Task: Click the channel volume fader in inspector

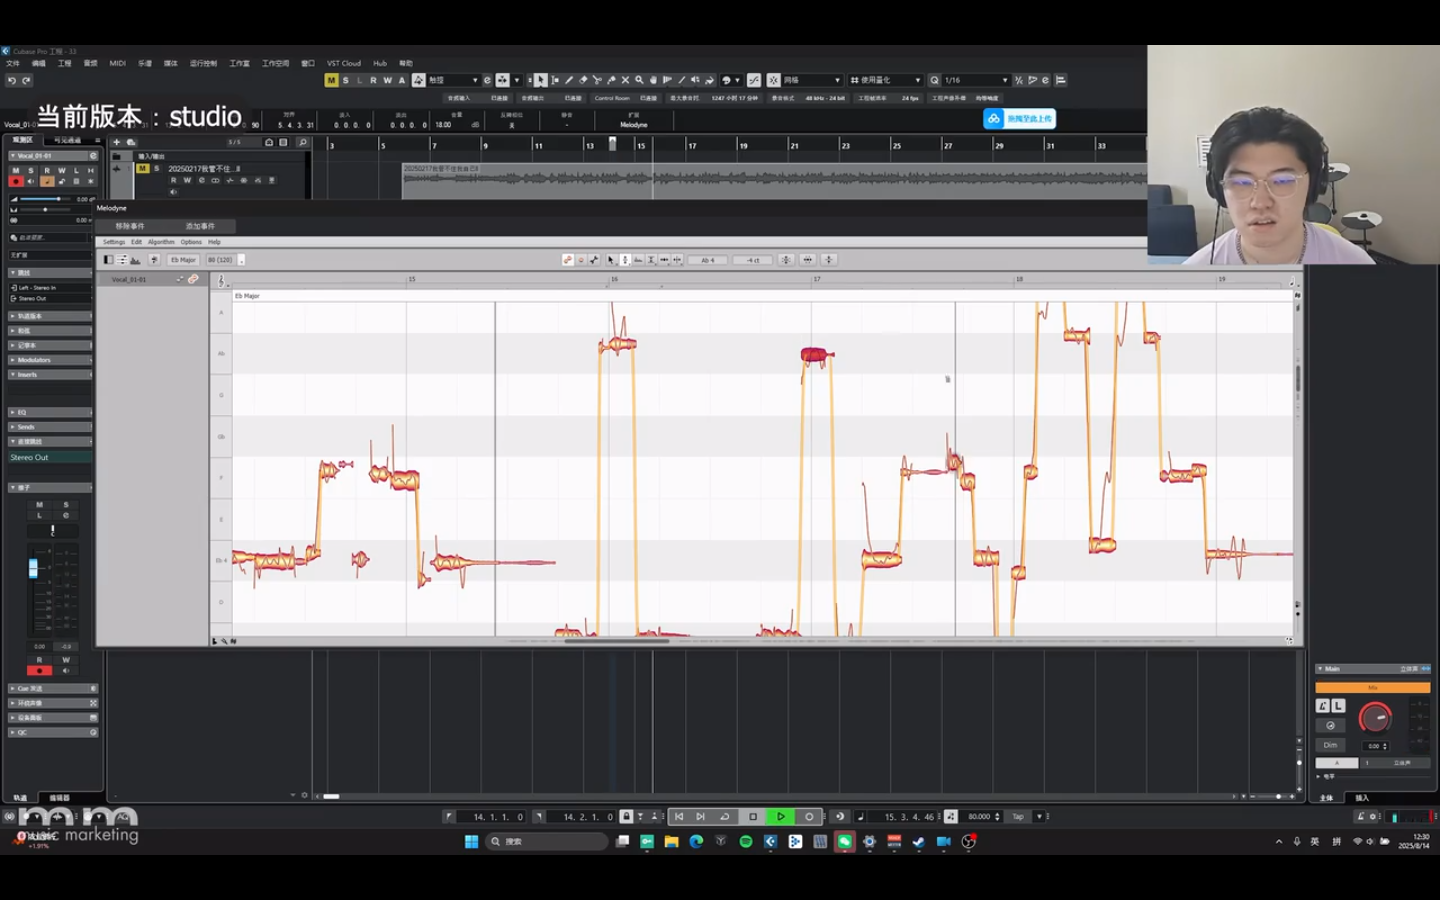Action: click(33, 568)
